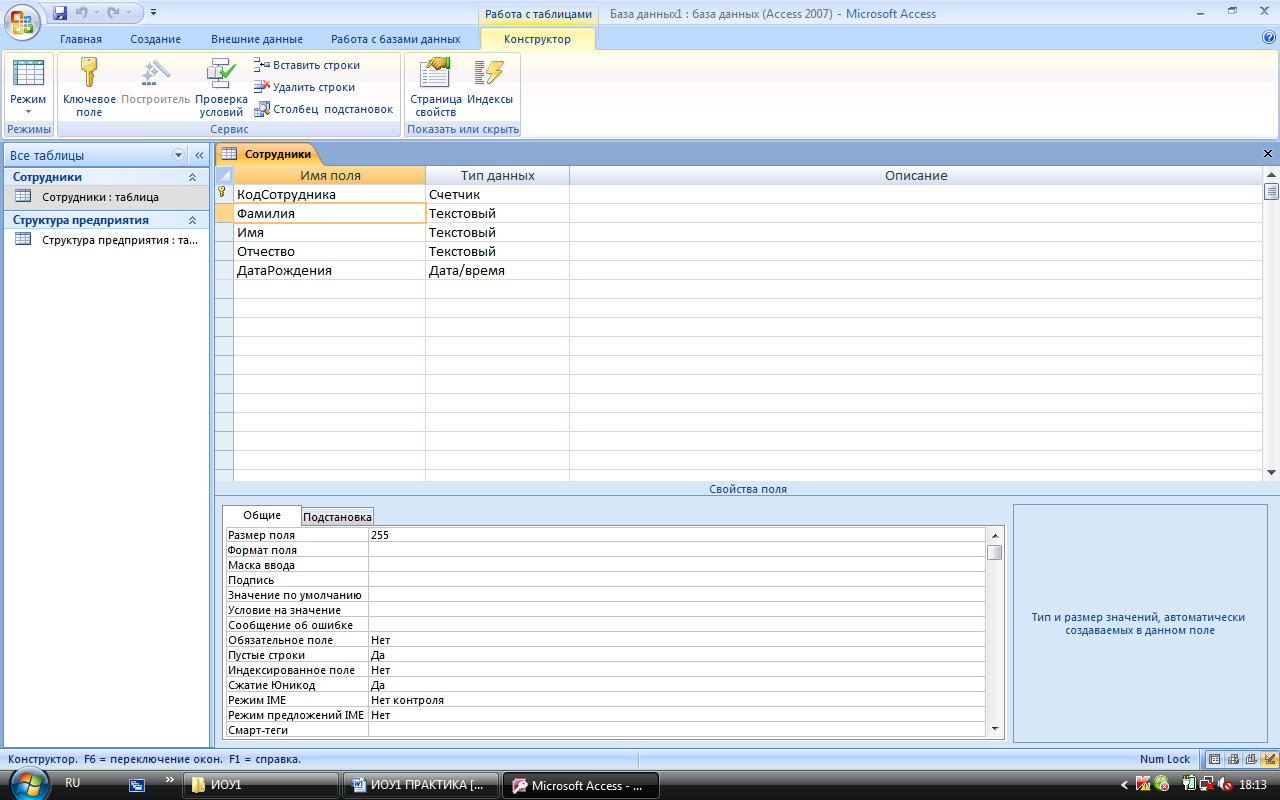Click the Описание column header

pos(915,175)
